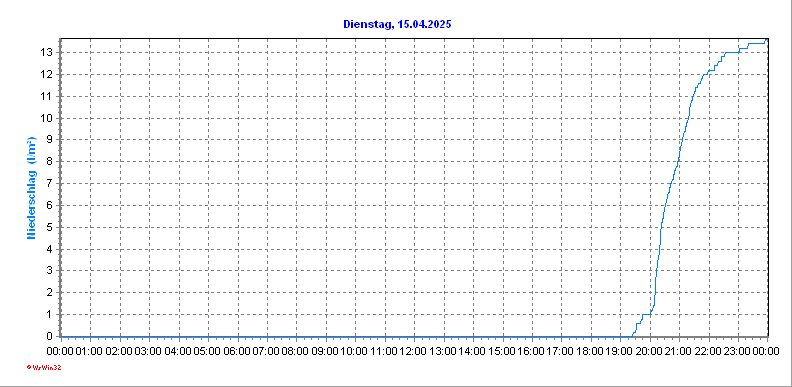Select the 12:00 time axis label
The height and width of the screenshot is (387, 792).
414,351
